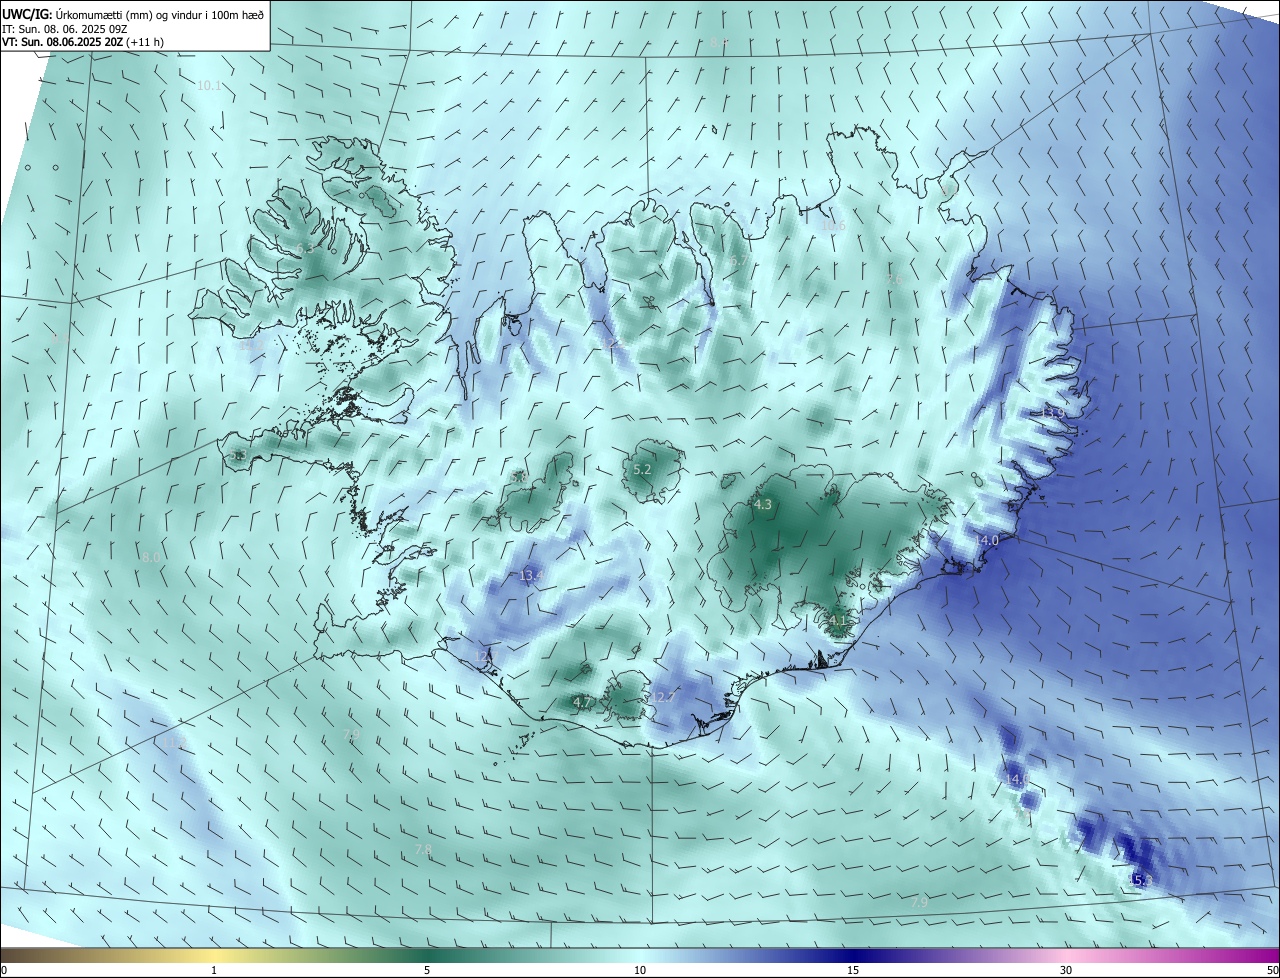Click the 4.1 value label on the map

[837, 621]
